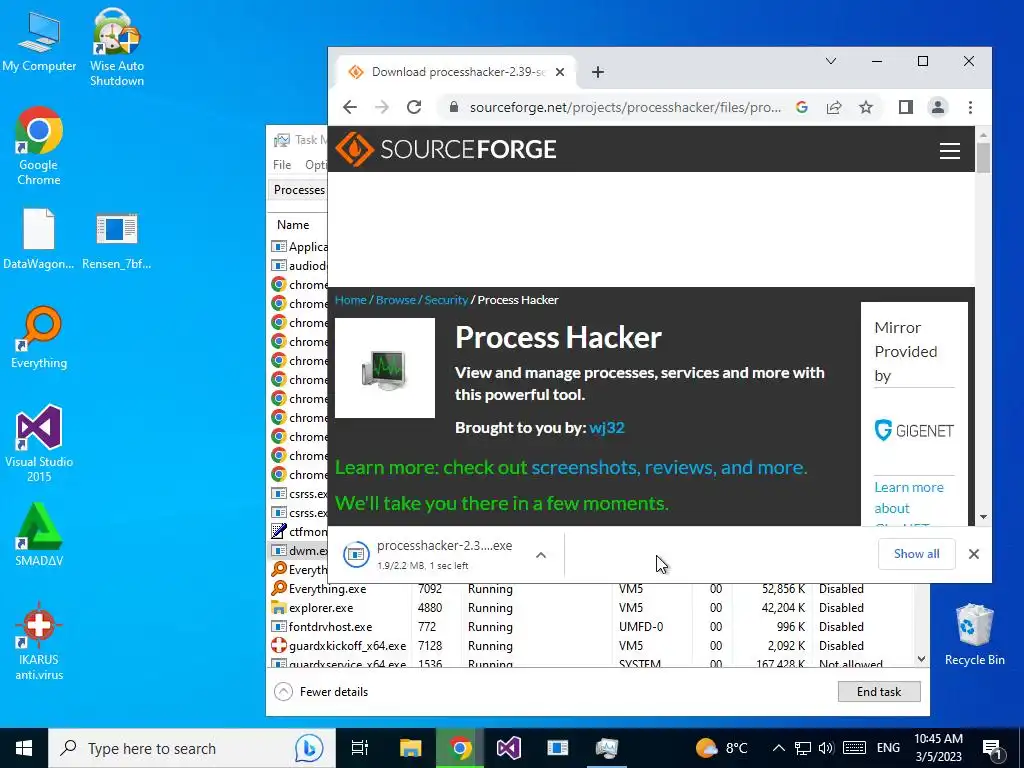Select the DataWagon file on desktop
Viewport: 1024px width, 768px height.
point(39,238)
